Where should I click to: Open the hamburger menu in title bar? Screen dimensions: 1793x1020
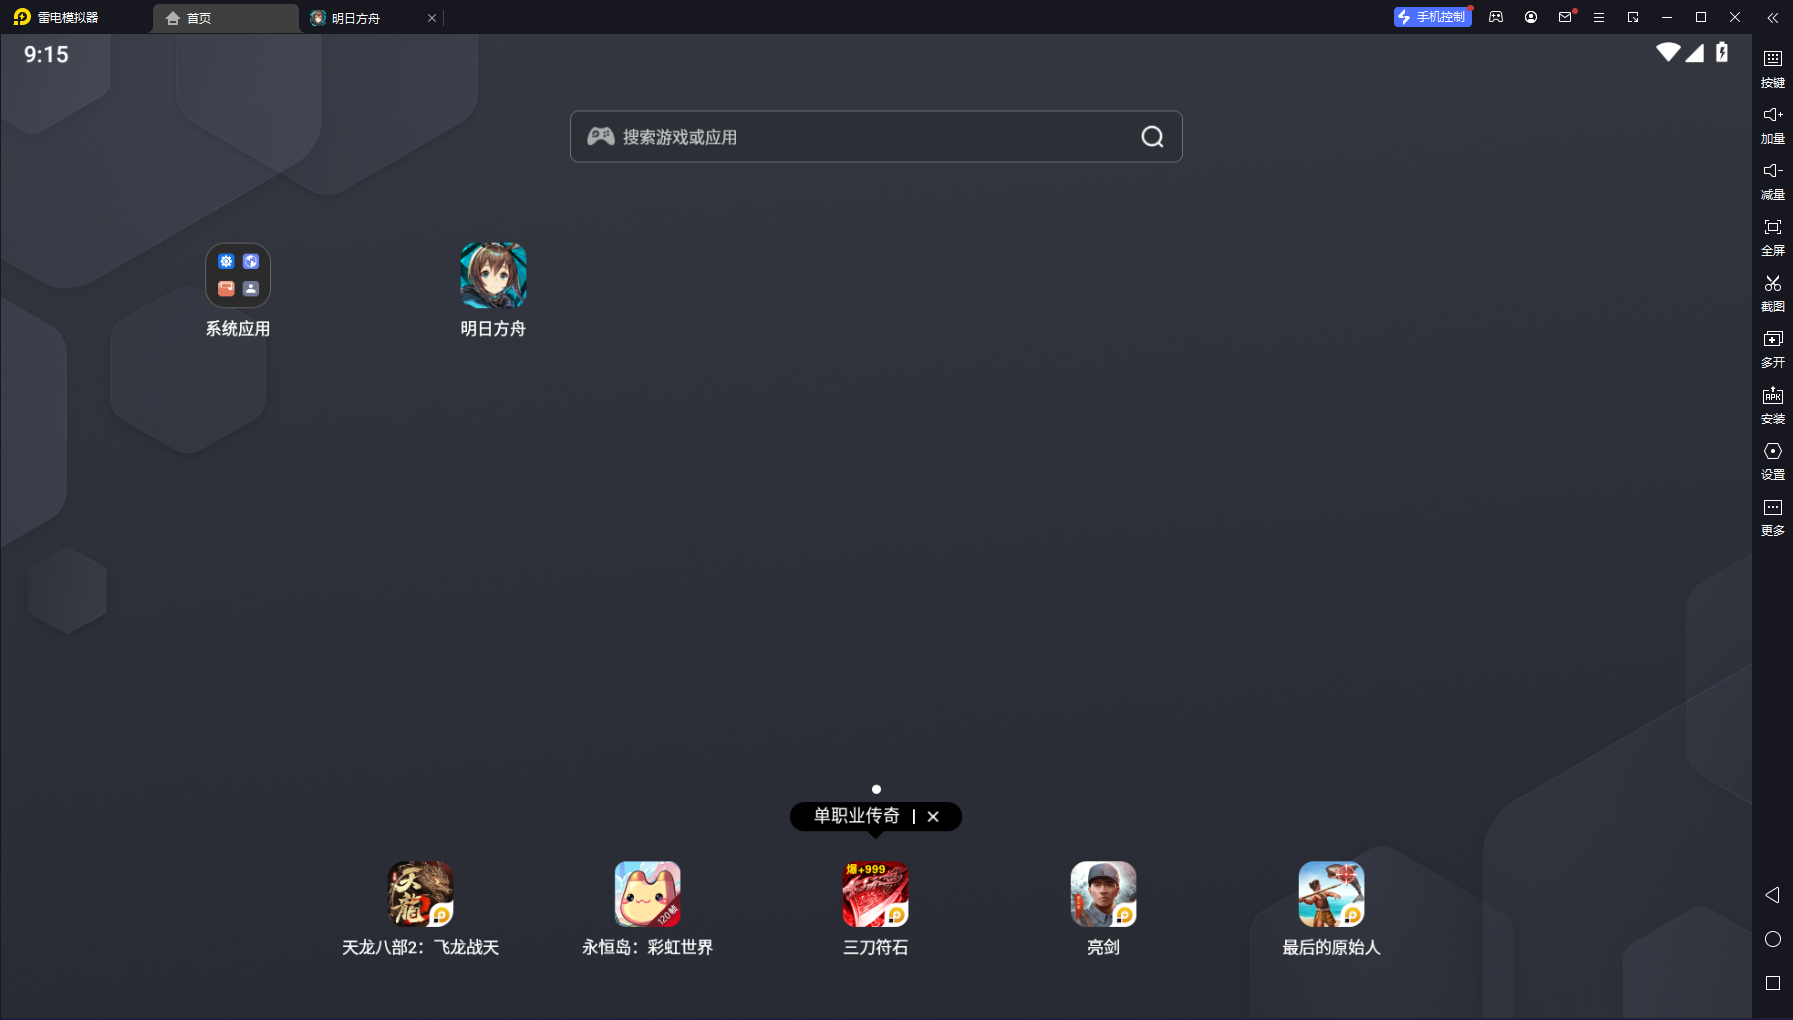click(x=1597, y=17)
